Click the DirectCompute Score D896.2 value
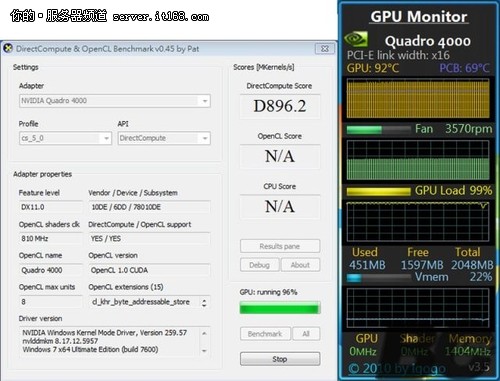This screenshot has height=381, width=500. point(280,106)
